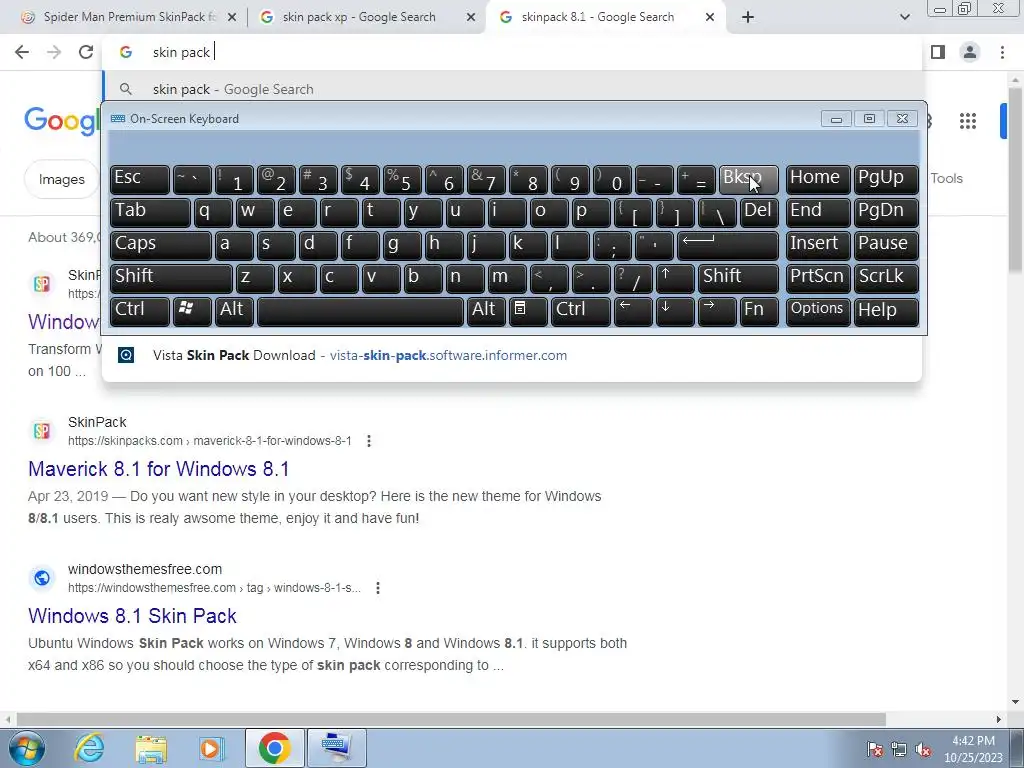Select the Images search filter

61,179
